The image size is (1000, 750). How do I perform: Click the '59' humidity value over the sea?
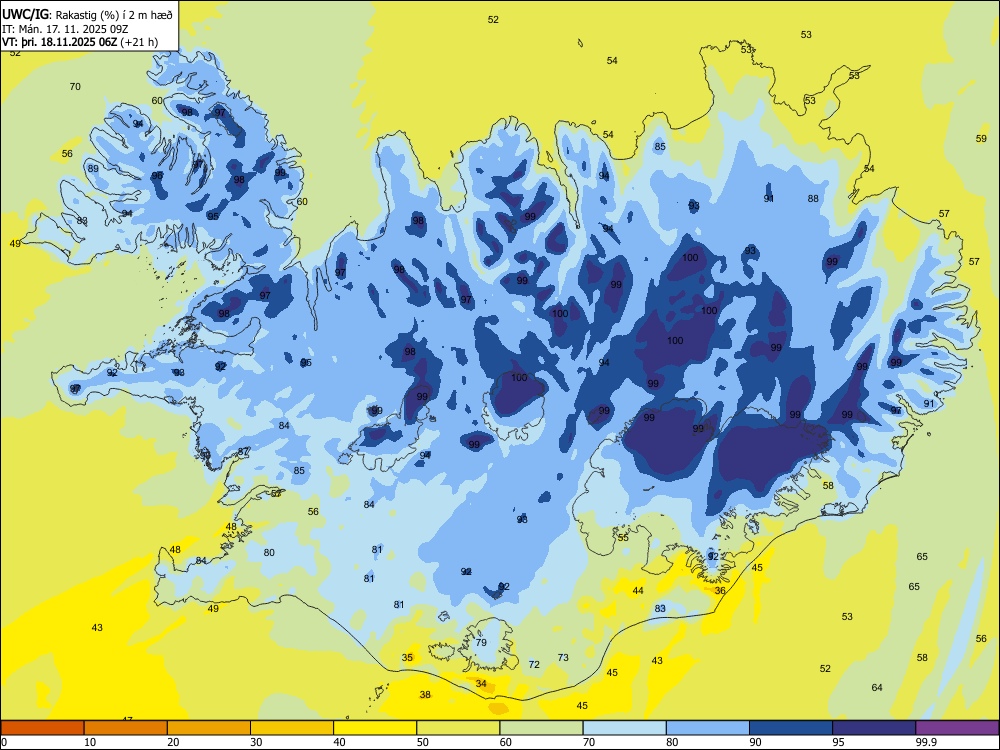pos(982,138)
